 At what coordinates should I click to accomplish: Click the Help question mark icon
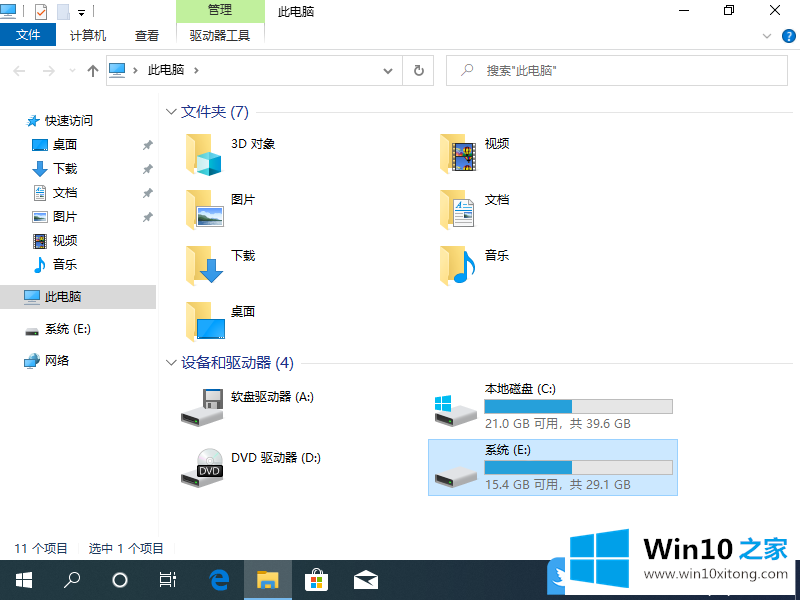(788, 36)
